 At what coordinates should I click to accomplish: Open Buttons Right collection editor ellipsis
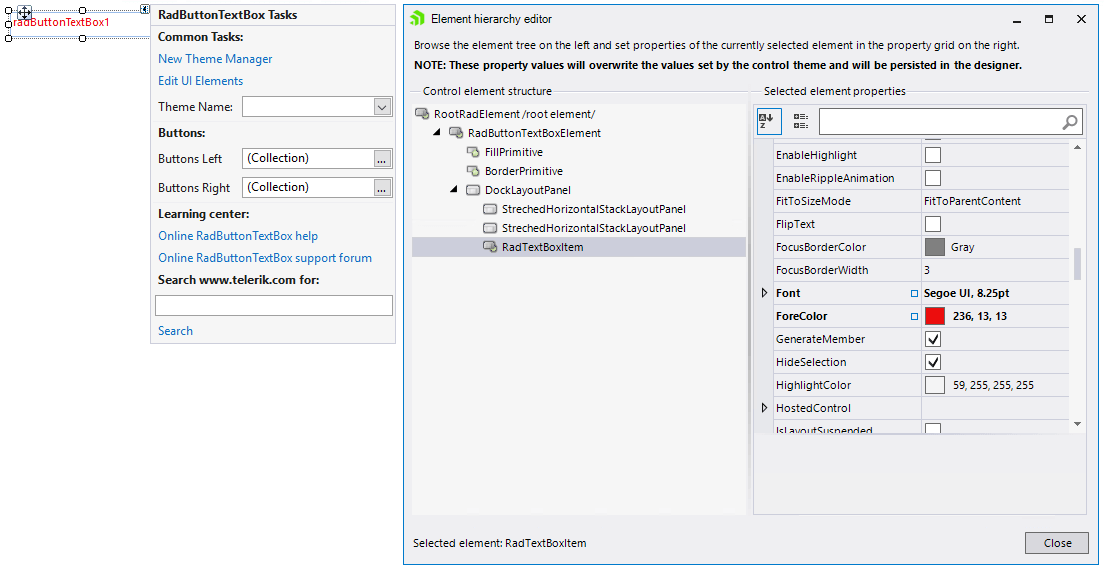pos(382,188)
